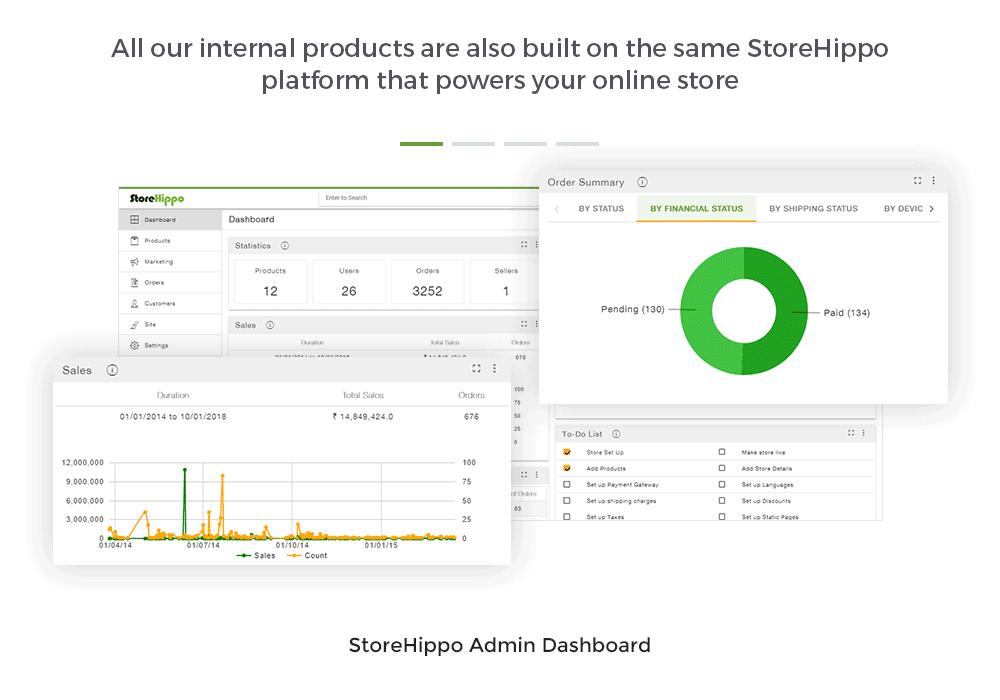This screenshot has width=1000, height=700.
Task: Click Pending segment of donut chart
Action: (x=696, y=311)
